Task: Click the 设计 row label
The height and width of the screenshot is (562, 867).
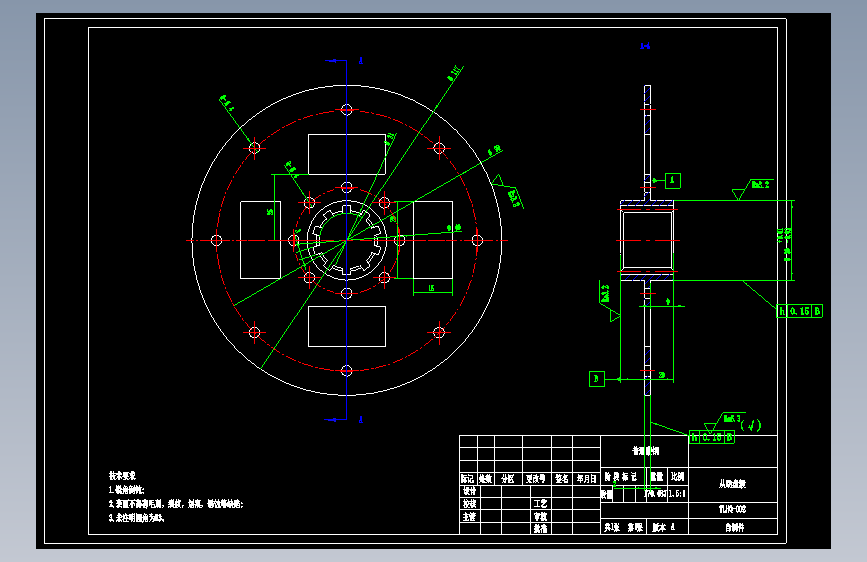Action: tap(469, 491)
